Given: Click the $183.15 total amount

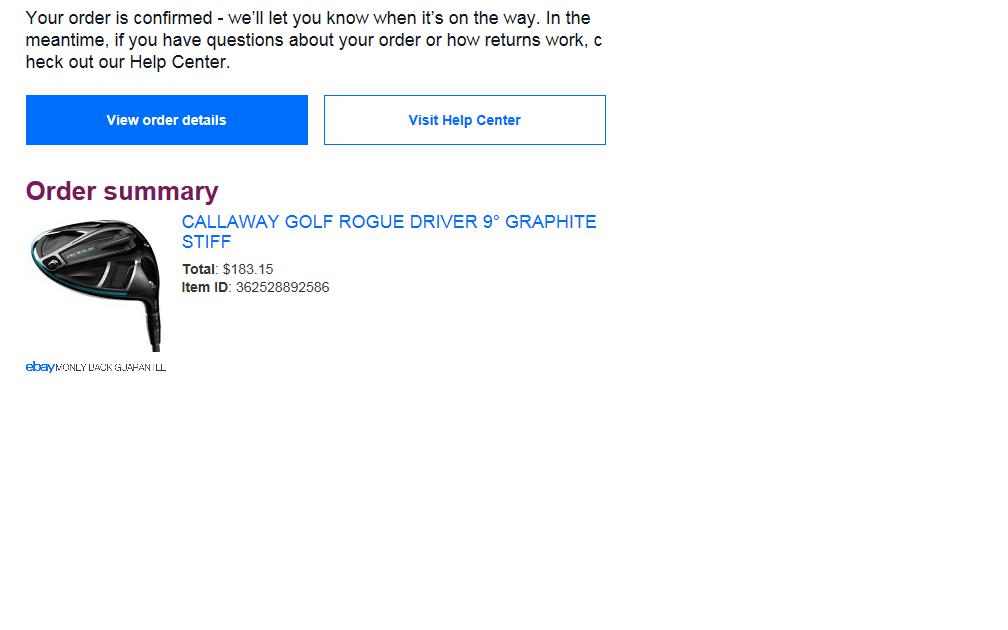Looking at the screenshot, I should 248,269.
